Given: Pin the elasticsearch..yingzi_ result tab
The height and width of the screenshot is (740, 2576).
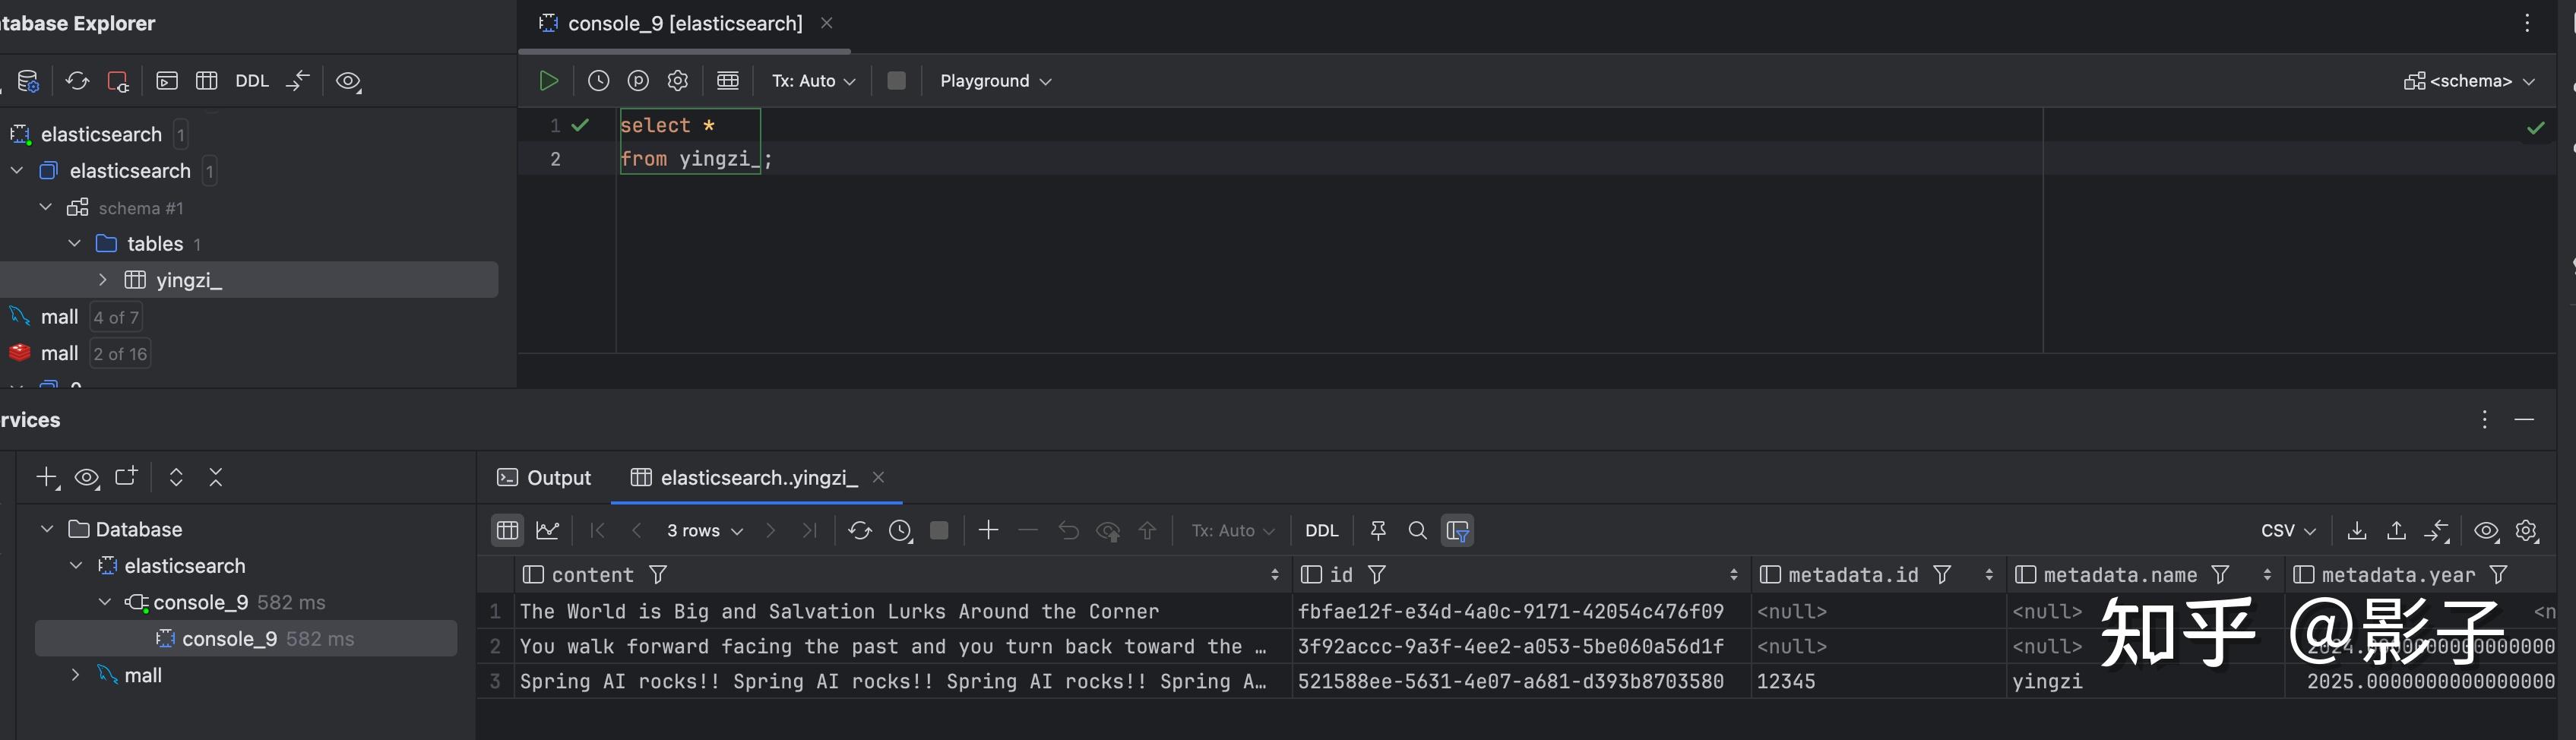Looking at the screenshot, I should click(1378, 531).
